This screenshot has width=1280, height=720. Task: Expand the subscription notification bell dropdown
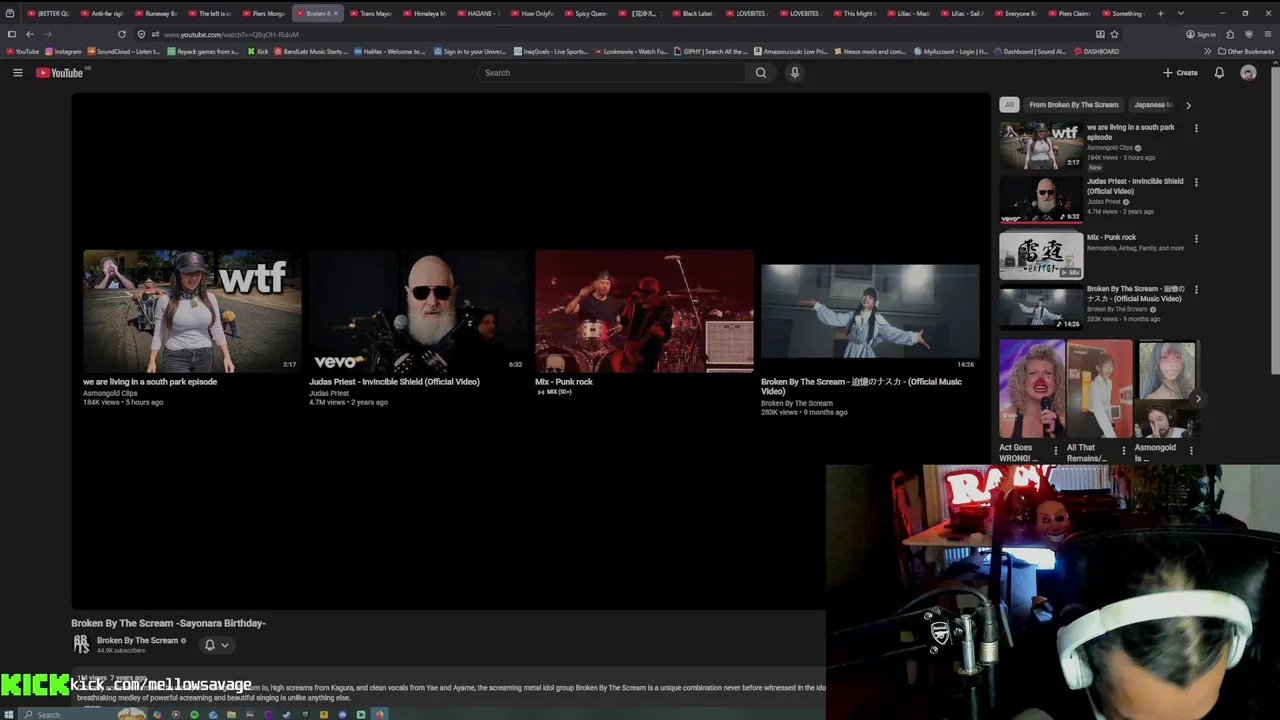coord(216,645)
